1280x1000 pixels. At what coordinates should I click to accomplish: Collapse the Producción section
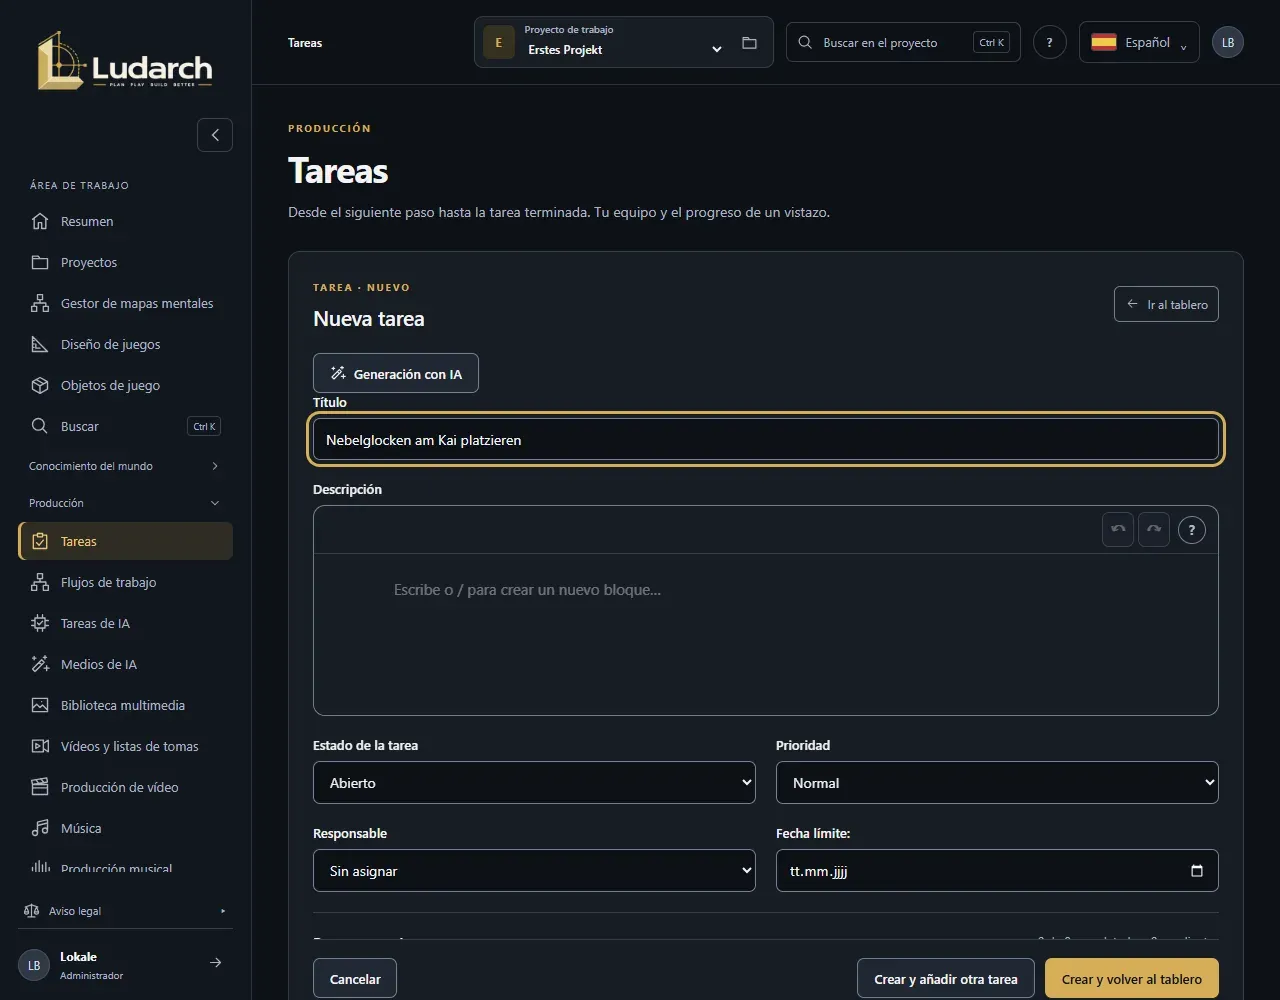tap(125, 503)
